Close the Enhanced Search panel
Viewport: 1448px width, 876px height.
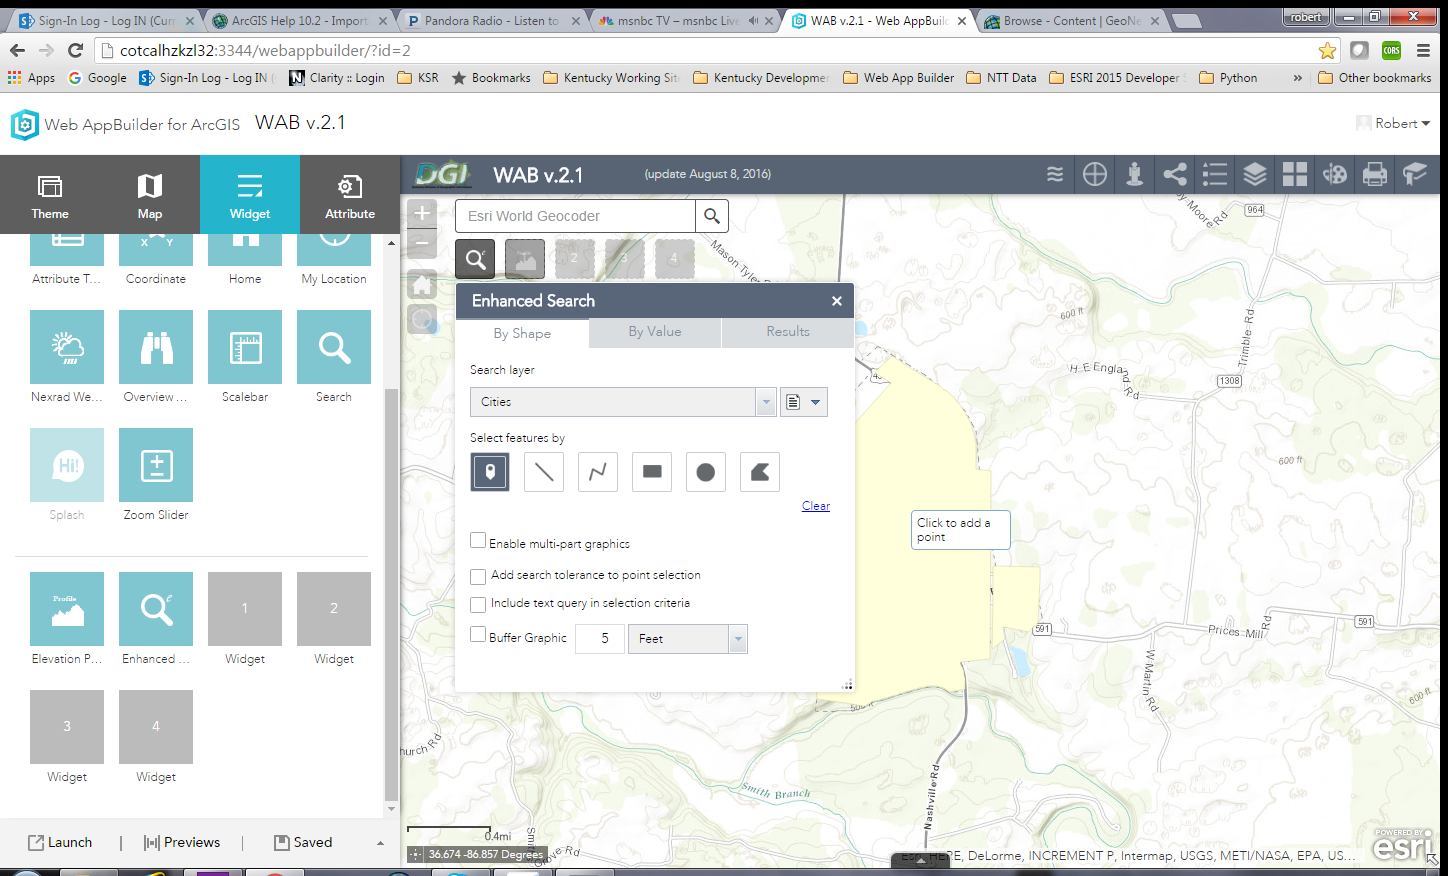tap(837, 301)
